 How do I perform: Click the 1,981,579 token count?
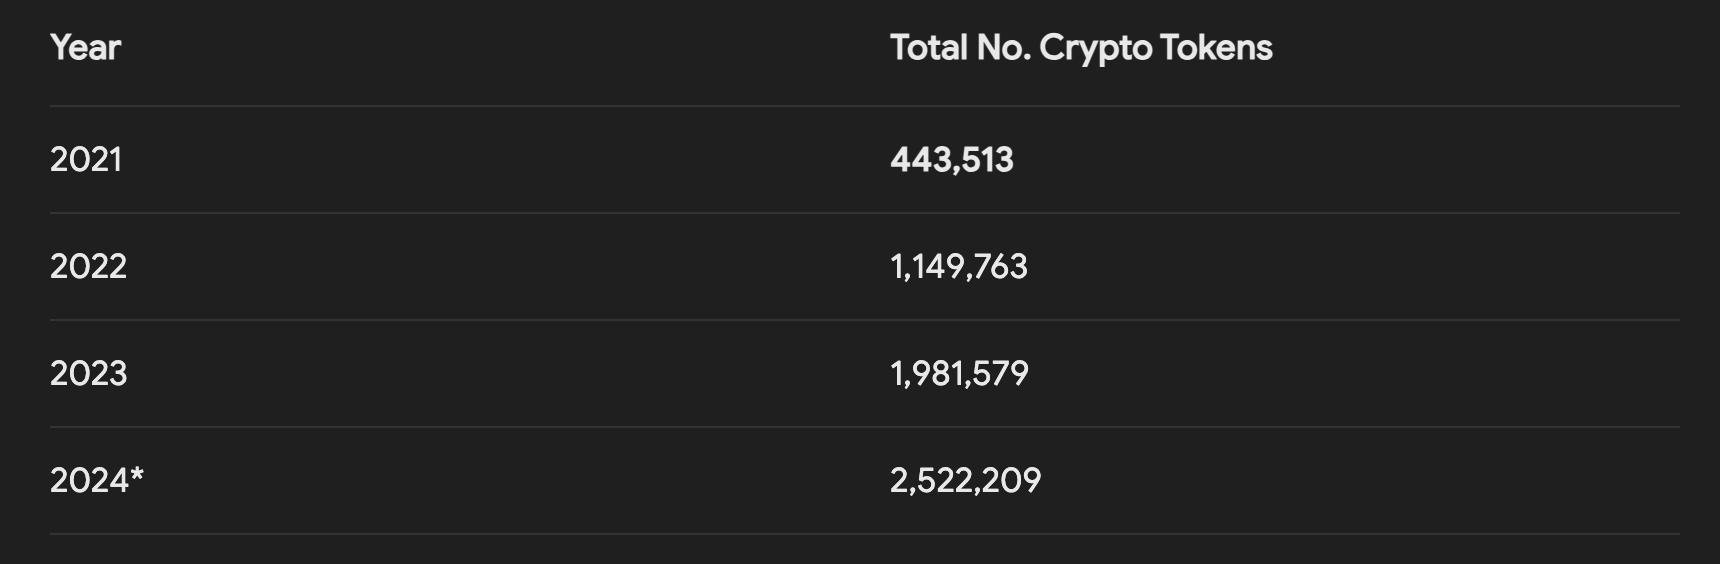tap(958, 374)
